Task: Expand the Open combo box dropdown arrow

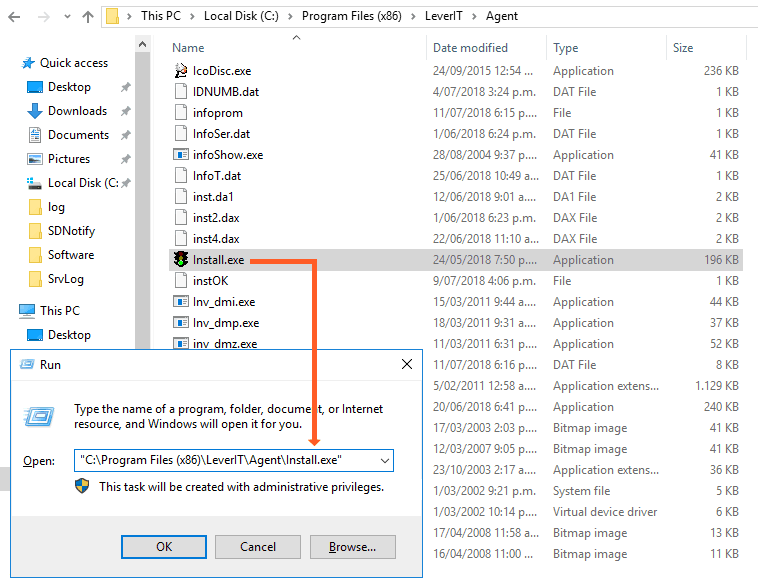Action: [x=385, y=461]
